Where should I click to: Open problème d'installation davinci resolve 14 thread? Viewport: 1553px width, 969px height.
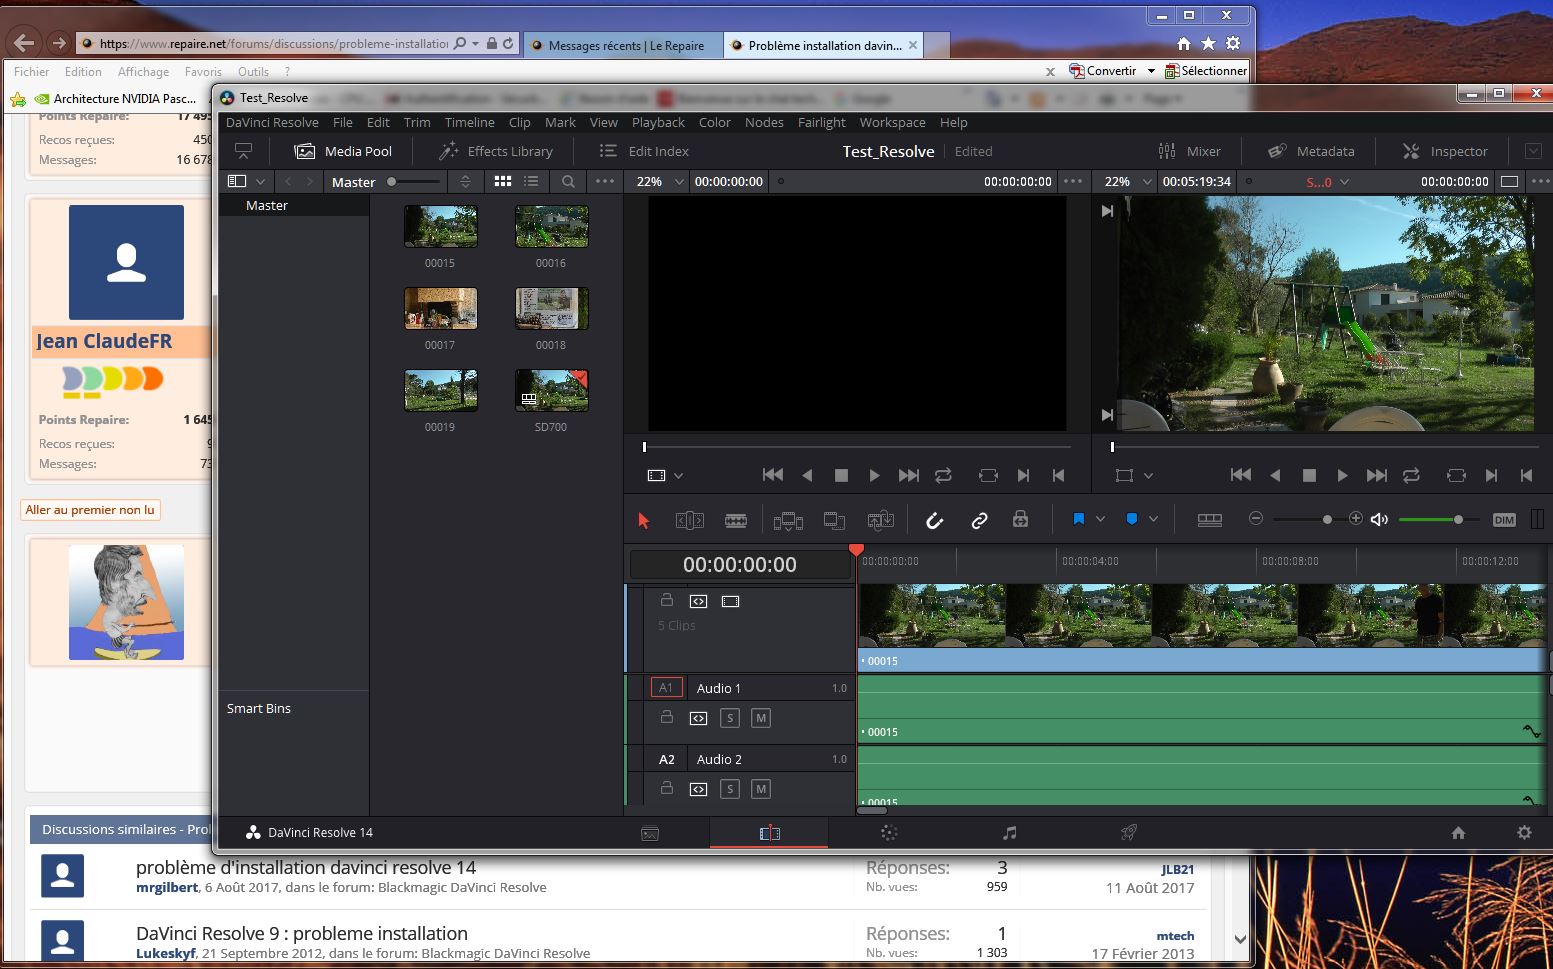[x=306, y=867]
